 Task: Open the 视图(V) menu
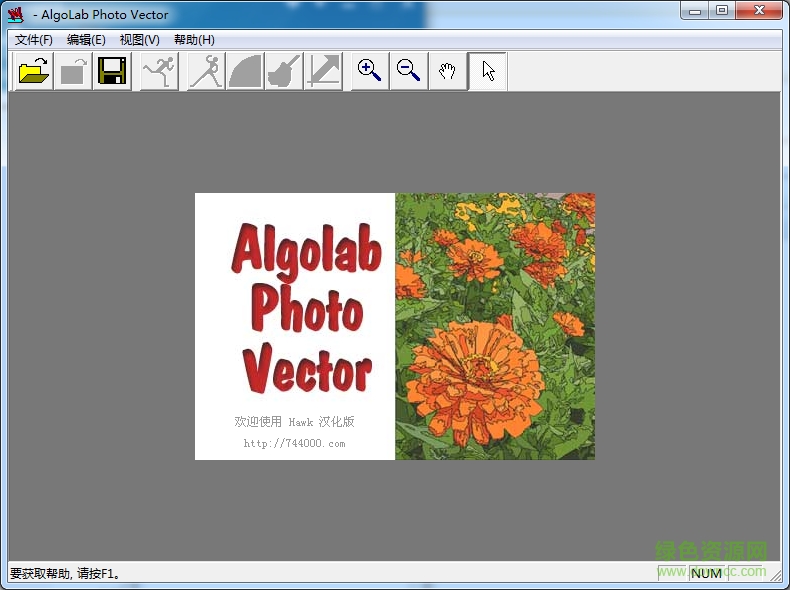coord(139,40)
